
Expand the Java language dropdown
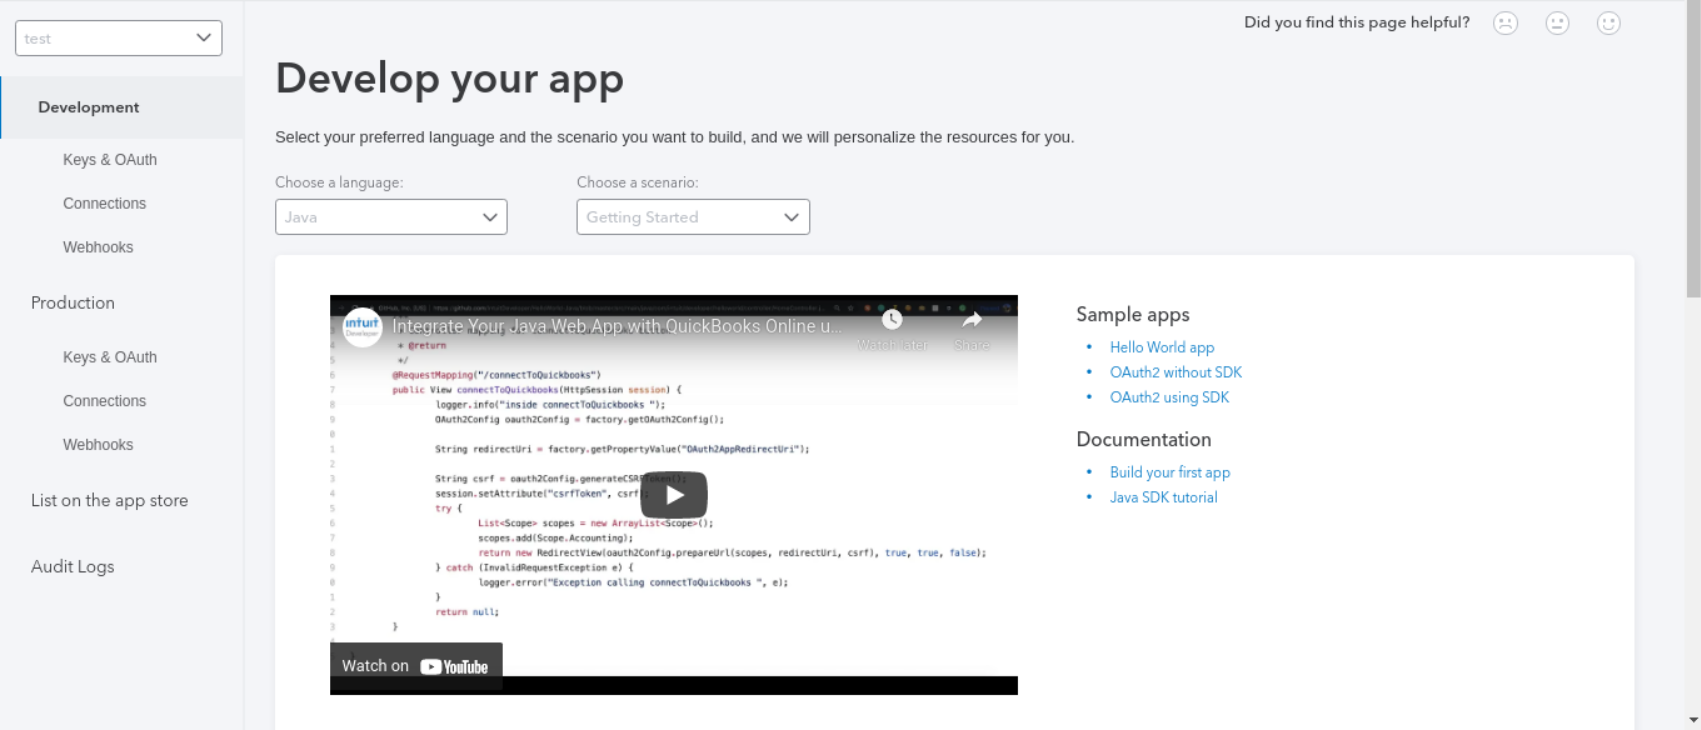click(391, 217)
